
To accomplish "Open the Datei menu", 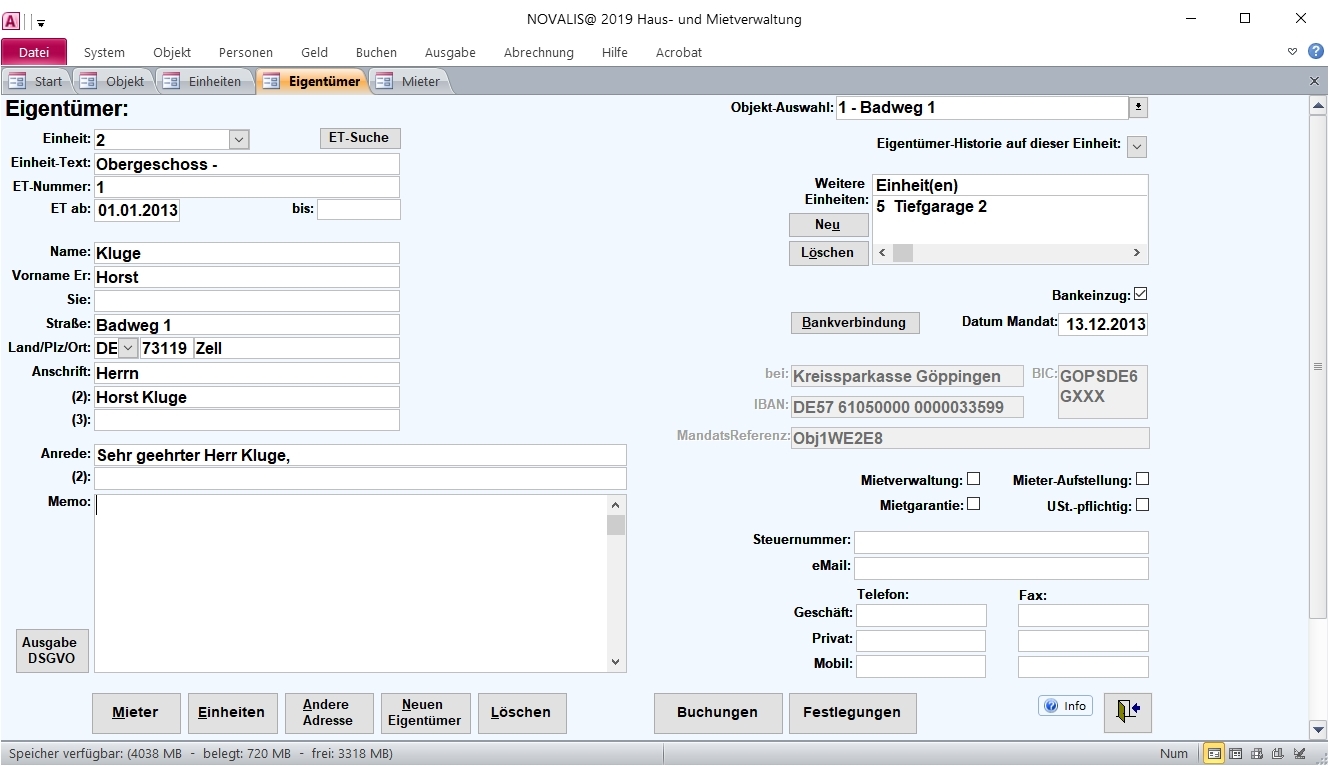I will point(34,52).
